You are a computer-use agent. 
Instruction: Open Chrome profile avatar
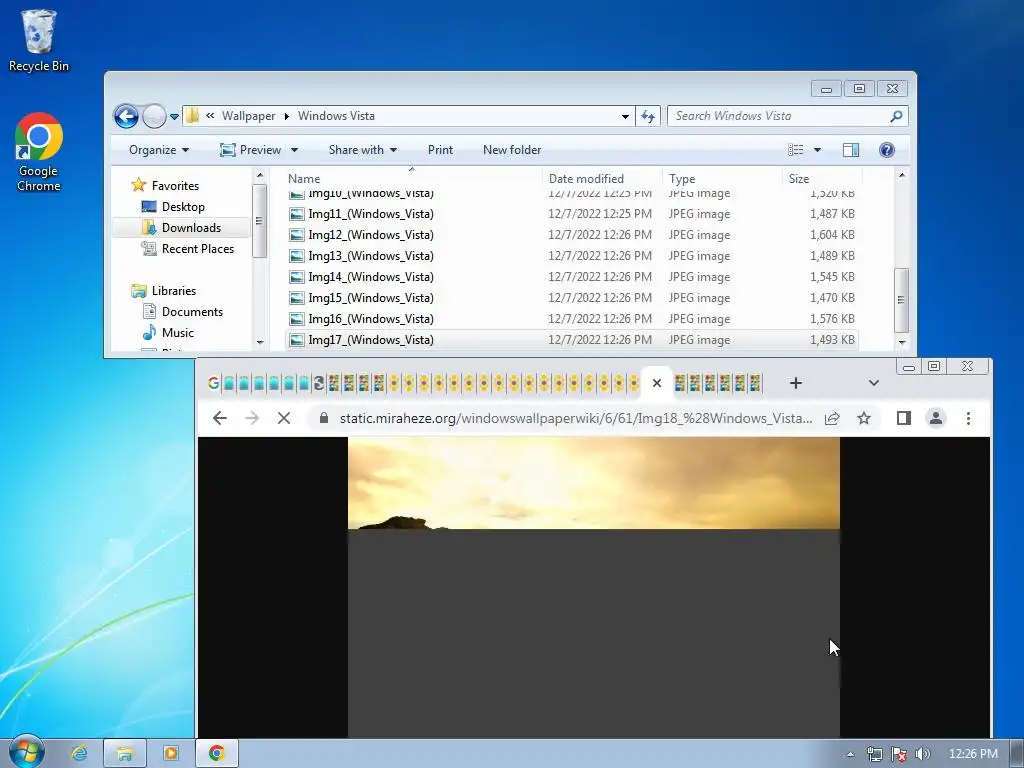tap(936, 419)
